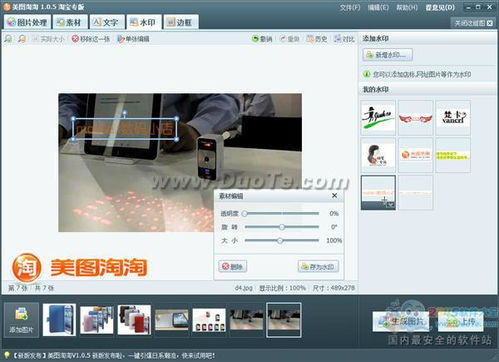This screenshot has width=499, height=362.
Task: Select the five small devices thumbnail
Action: tap(209, 319)
